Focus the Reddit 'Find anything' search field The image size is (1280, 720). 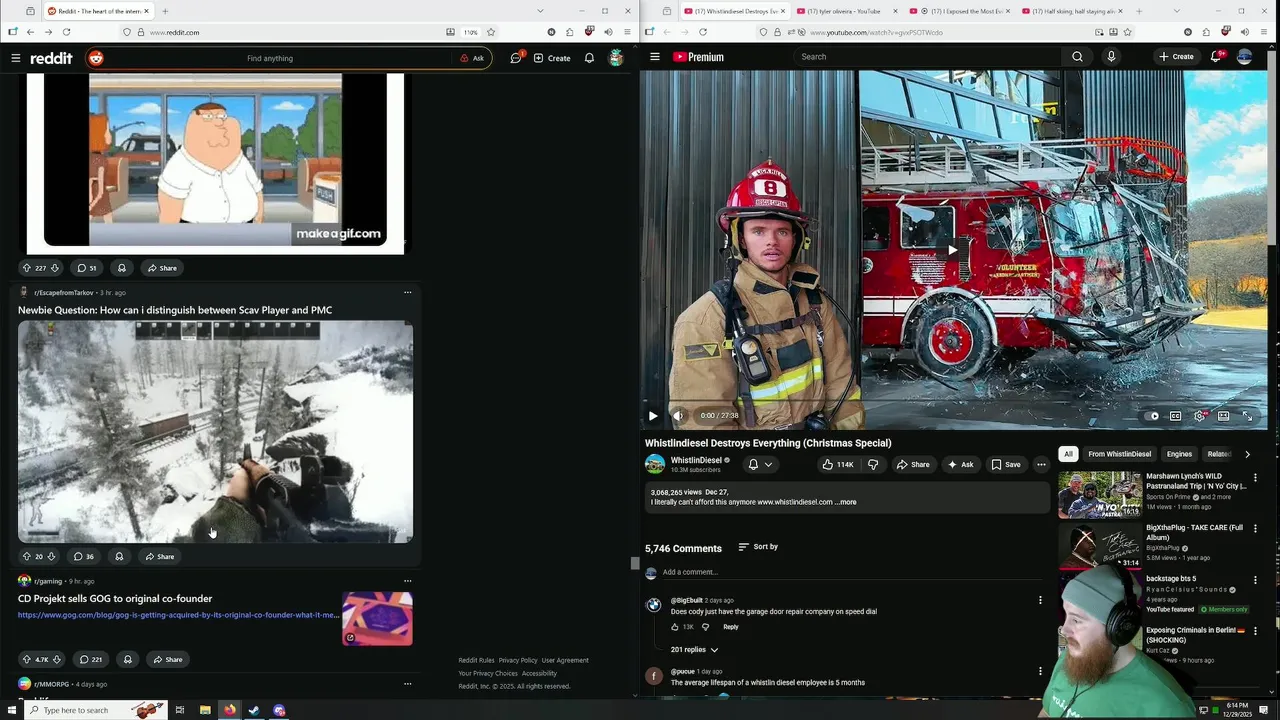tap(270, 58)
